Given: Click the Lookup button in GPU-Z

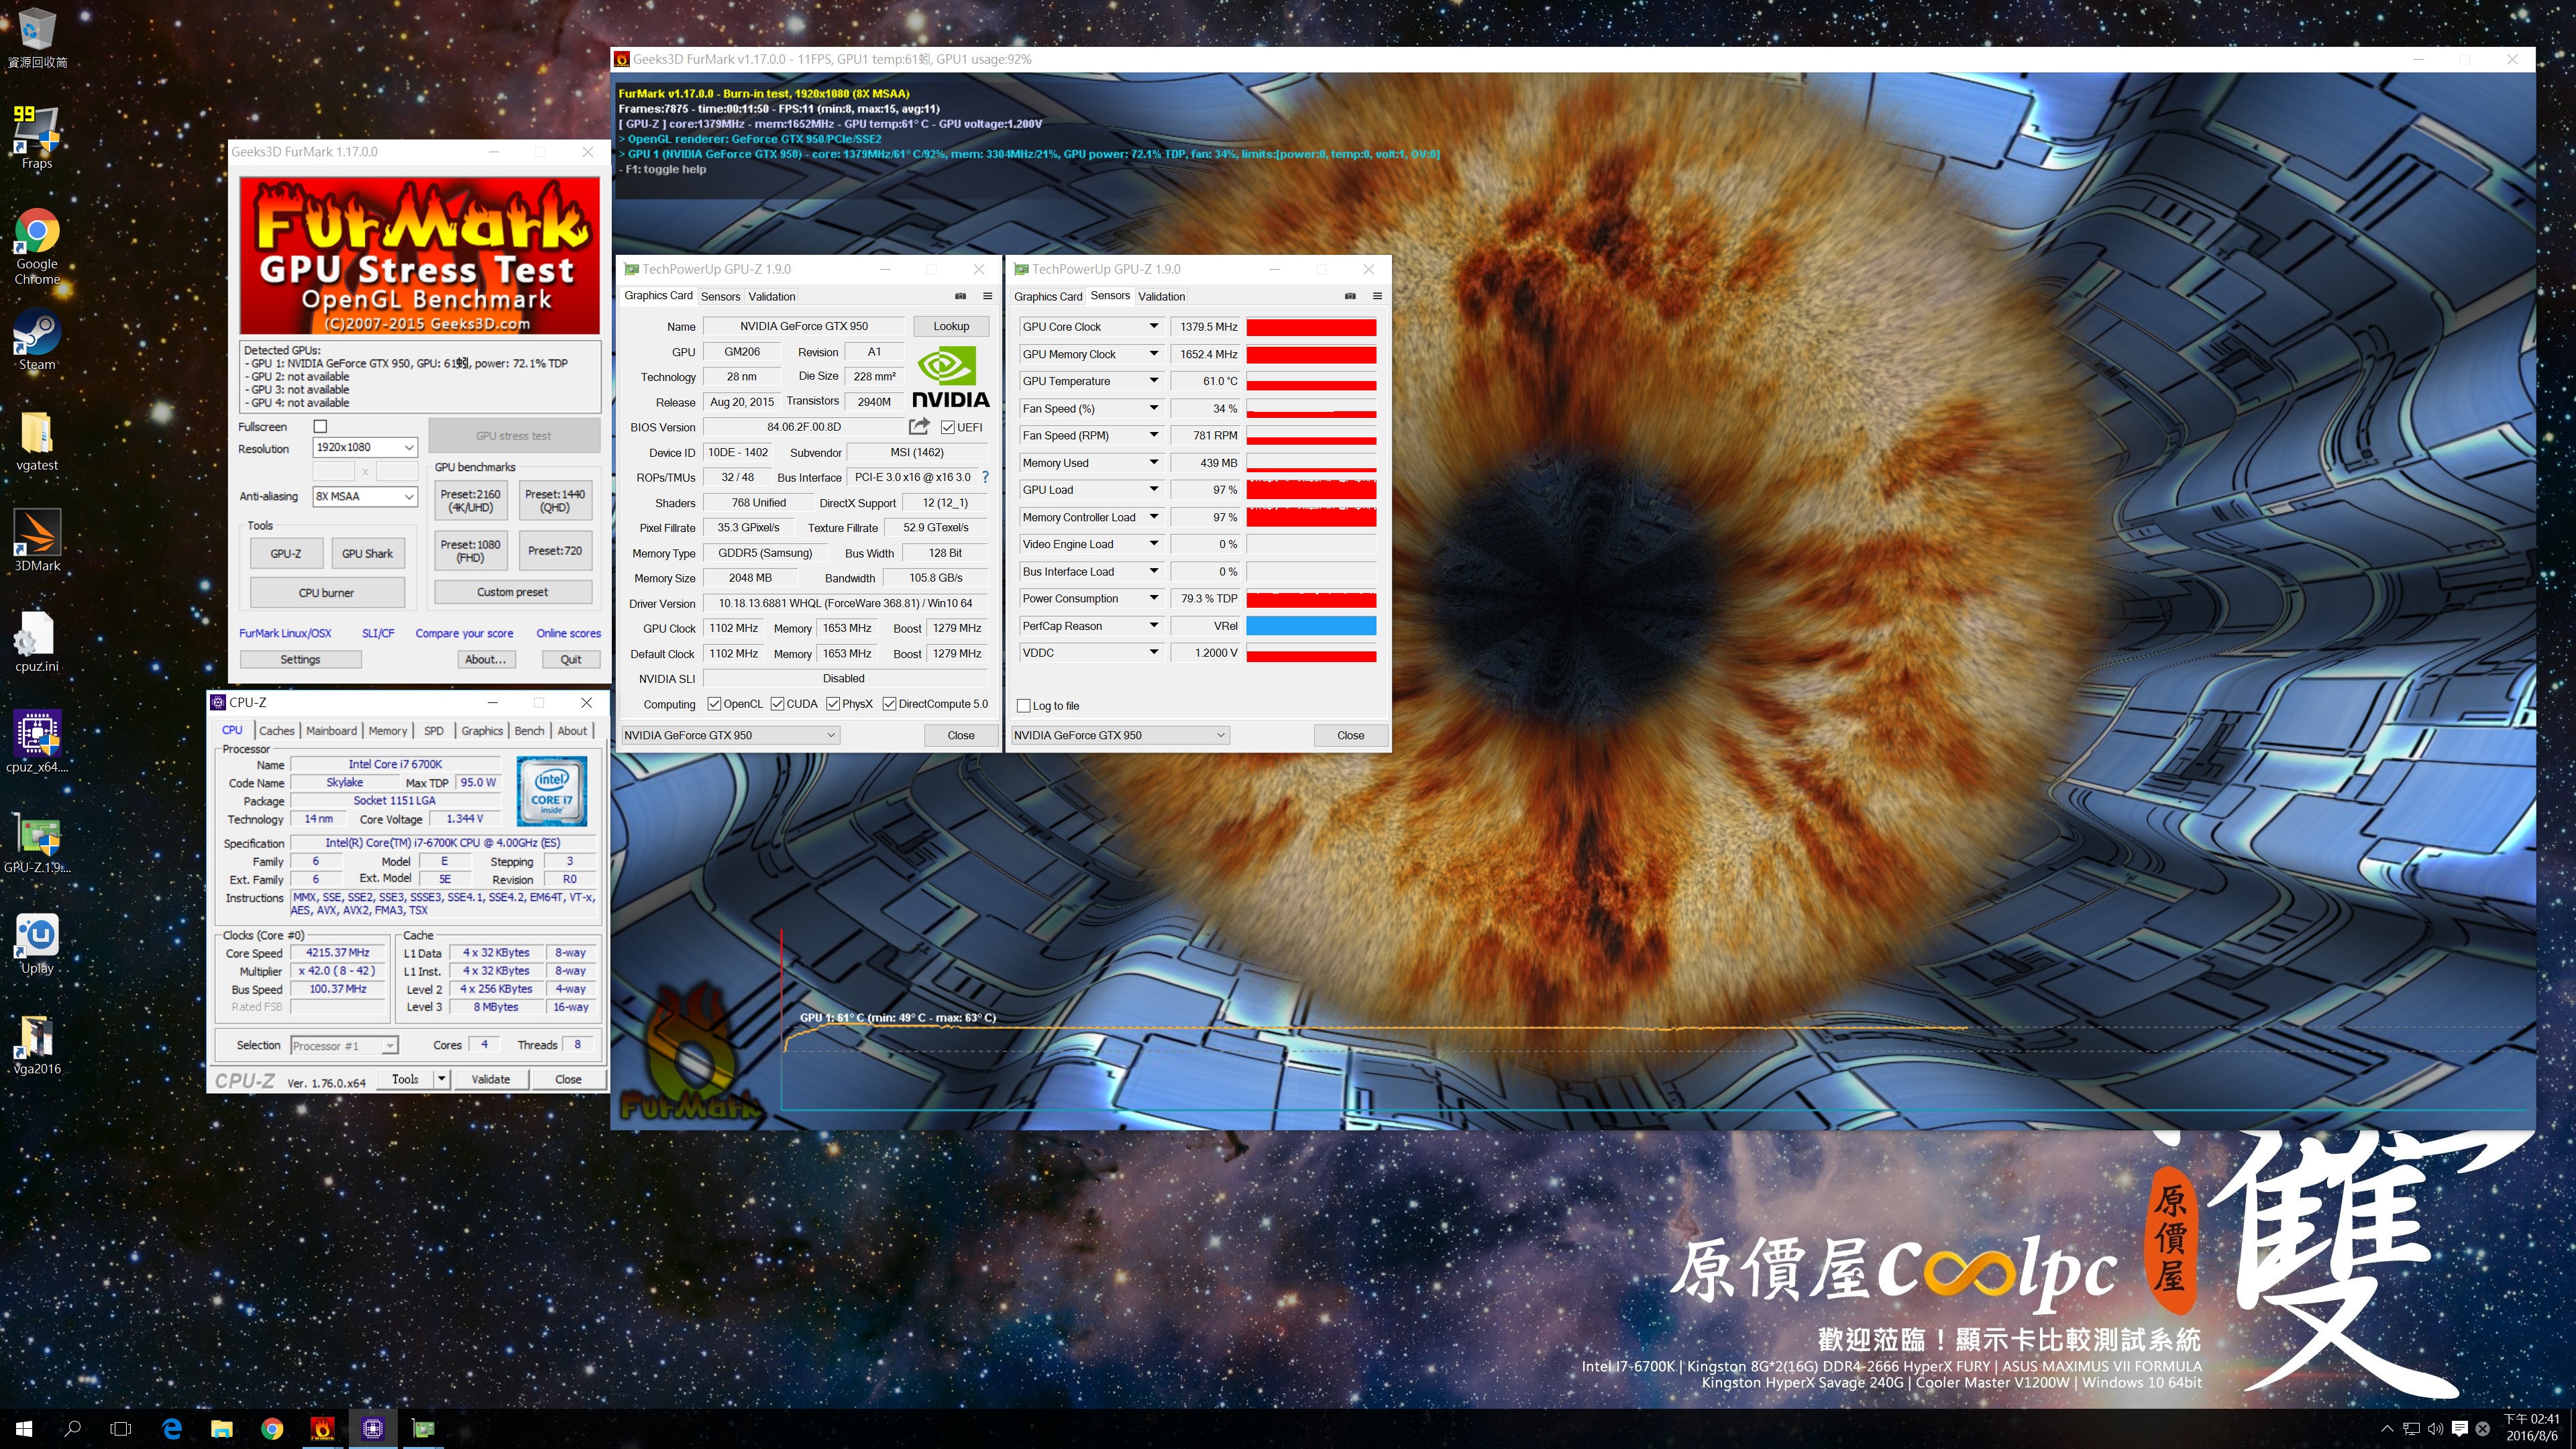Looking at the screenshot, I should (951, 326).
